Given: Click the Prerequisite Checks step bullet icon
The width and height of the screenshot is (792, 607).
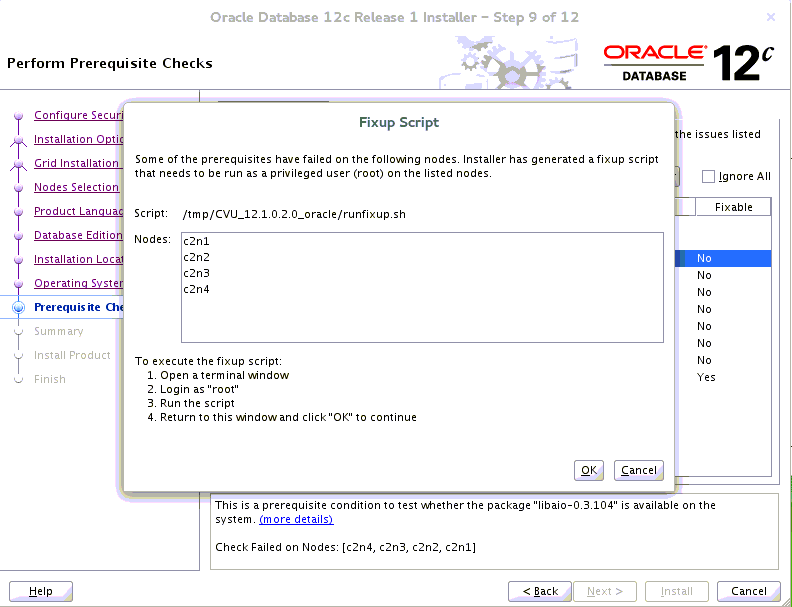Looking at the screenshot, I should click(19, 307).
